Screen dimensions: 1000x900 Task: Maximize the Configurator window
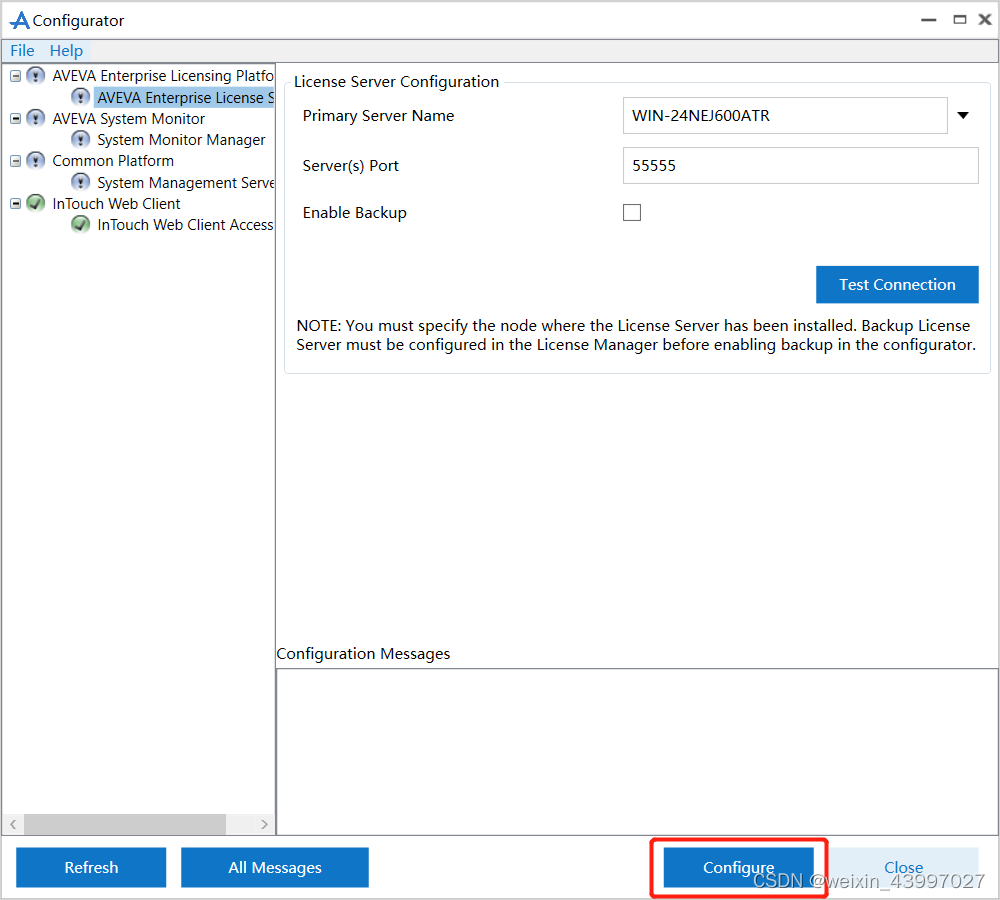coord(959,20)
